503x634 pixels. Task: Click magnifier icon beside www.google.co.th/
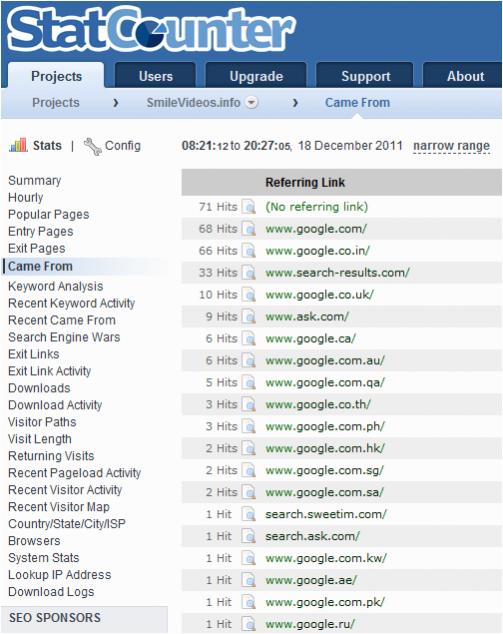[249, 404]
